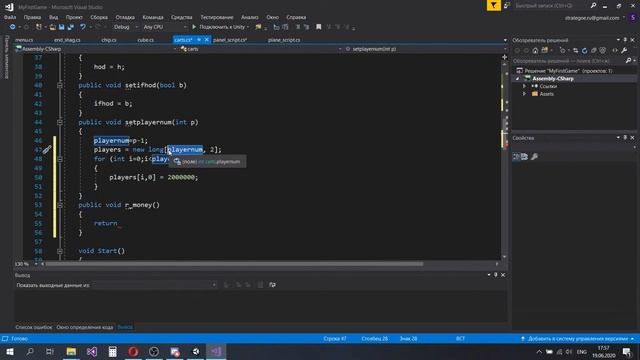Click the Undo toolbar icon
The image size is (640, 360).
(x=83, y=27)
